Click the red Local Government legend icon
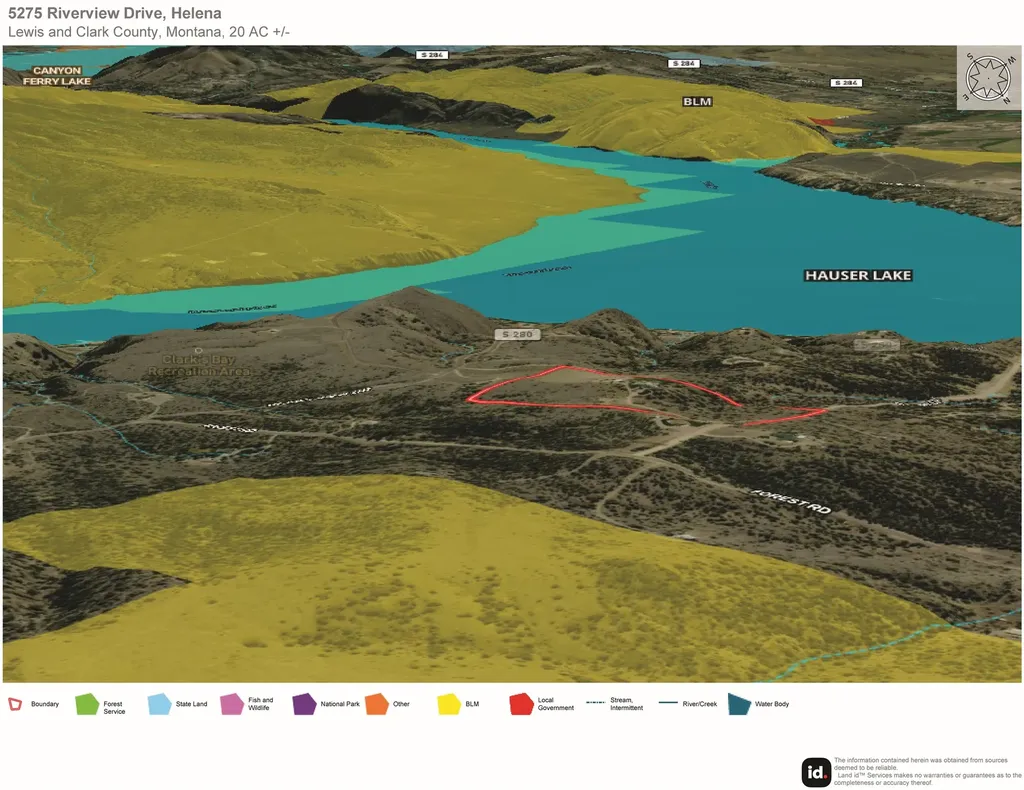This screenshot has width=1024, height=790. (x=521, y=704)
